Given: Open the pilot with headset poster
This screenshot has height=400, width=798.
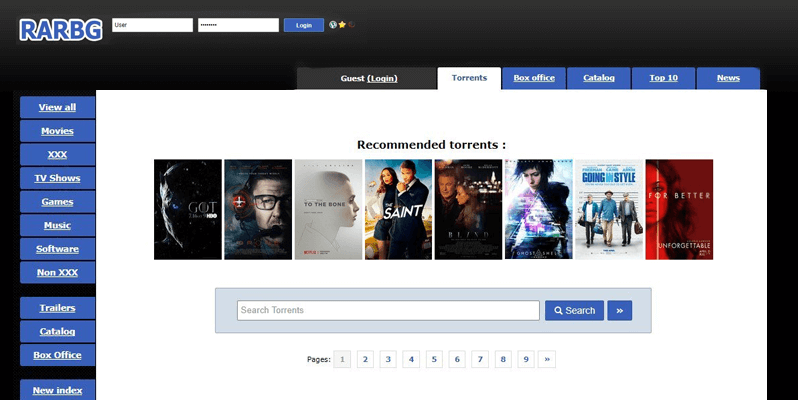Looking at the screenshot, I should click(258, 209).
